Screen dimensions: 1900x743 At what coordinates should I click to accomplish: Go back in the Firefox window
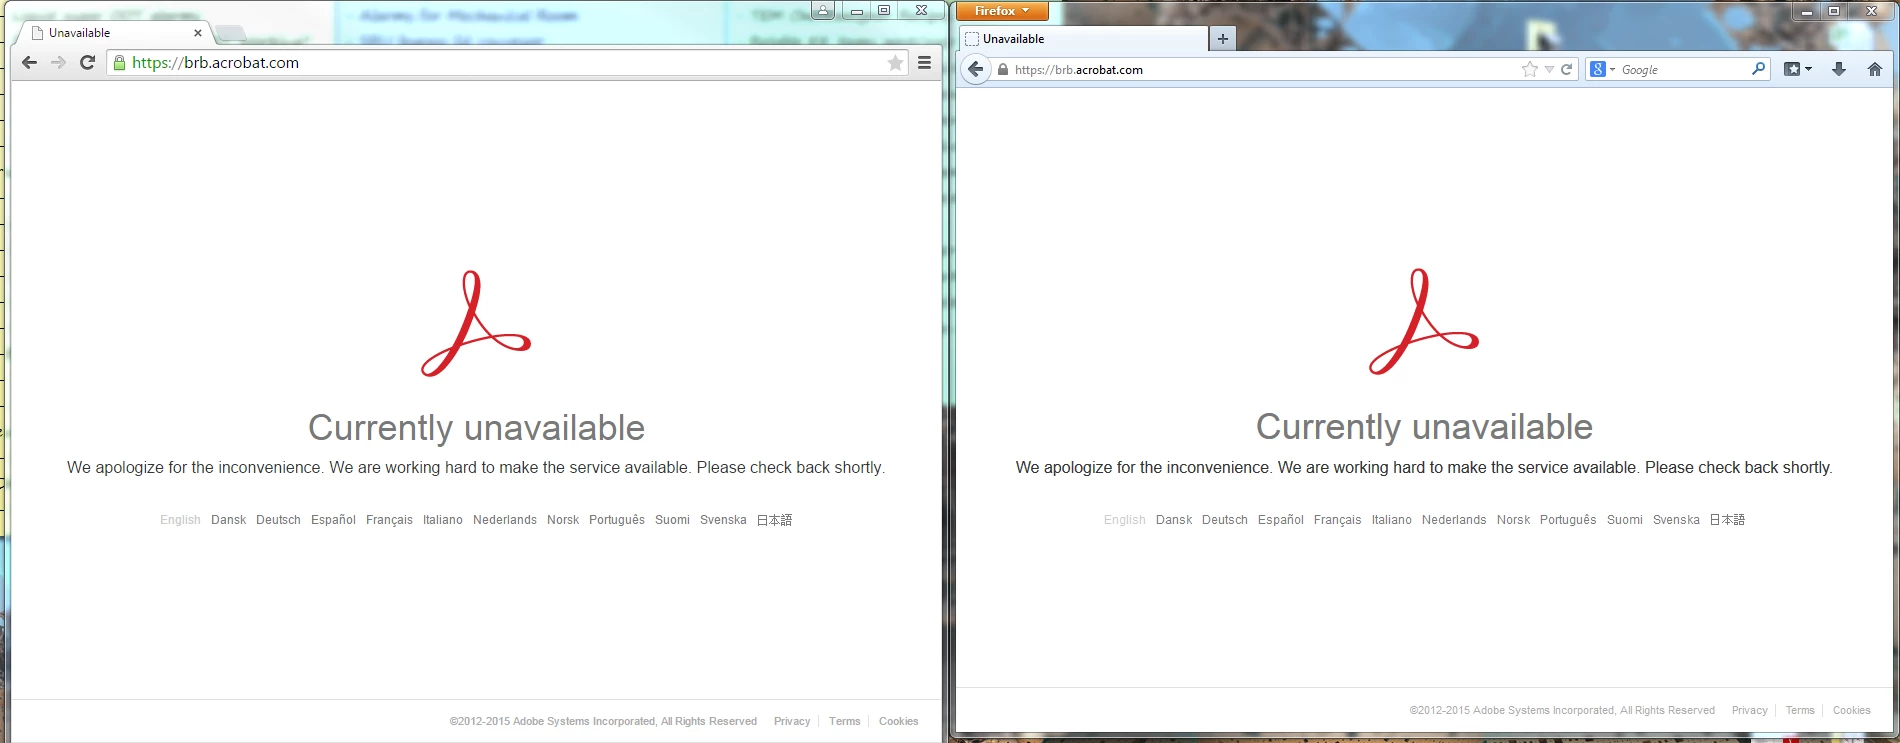pyautogui.click(x=976, y=69)
